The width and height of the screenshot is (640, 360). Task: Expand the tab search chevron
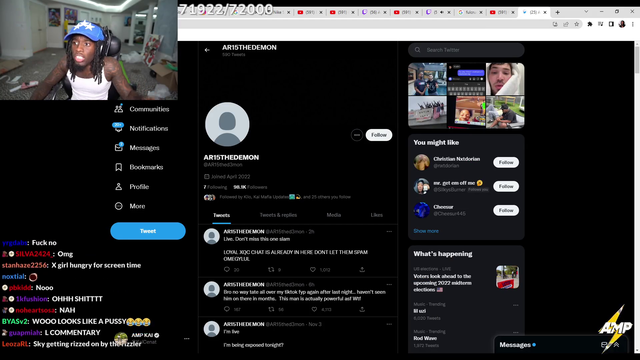point(586,12)
